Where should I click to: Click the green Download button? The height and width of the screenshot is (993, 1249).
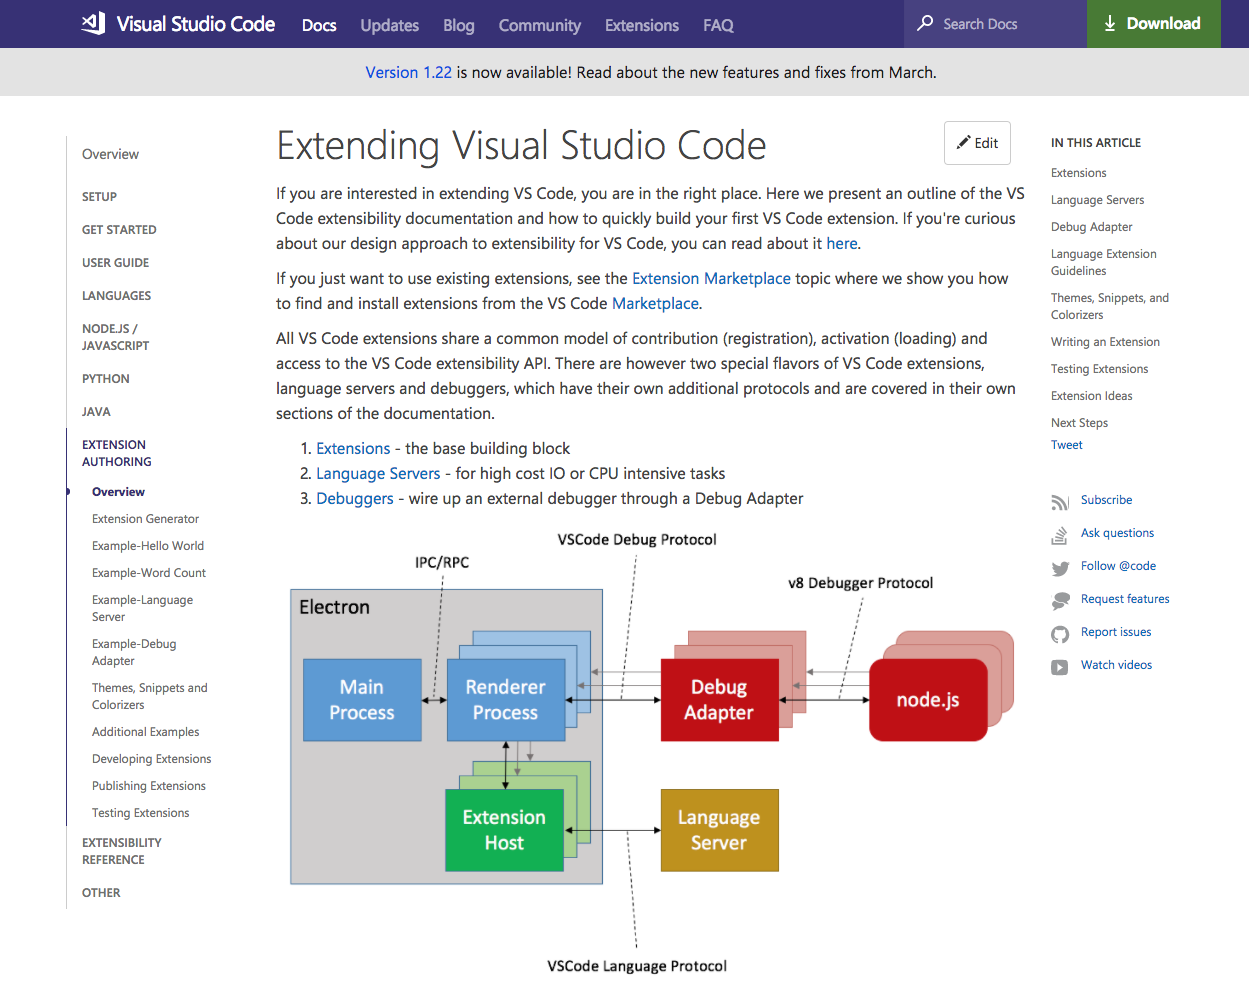(x=1154, y=24)
